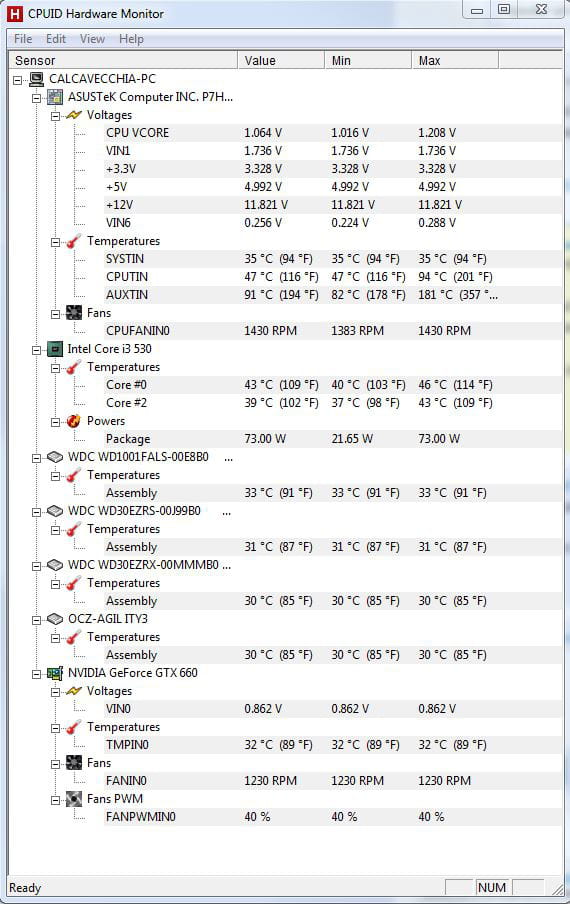This screenshot has width=570, height=904.
Task: Open the File menu
Action: [x=23, y=39]
